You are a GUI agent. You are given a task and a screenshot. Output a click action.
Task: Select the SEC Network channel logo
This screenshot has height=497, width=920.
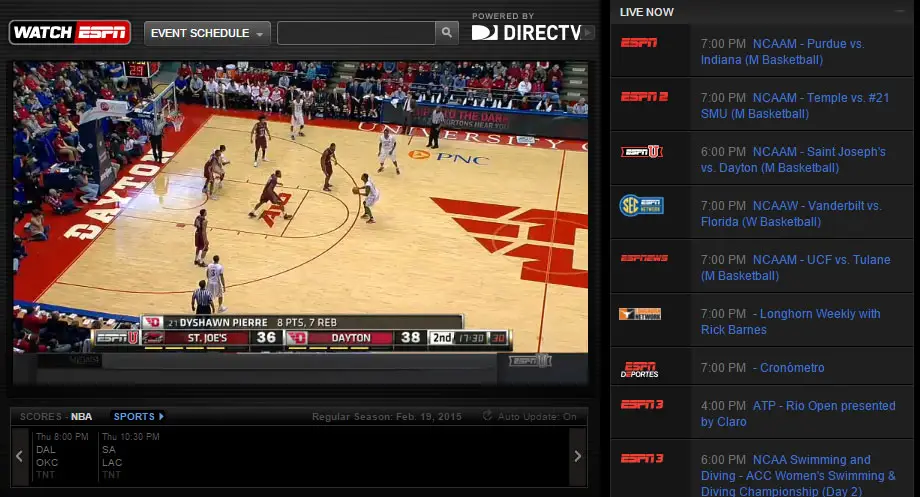641,205
